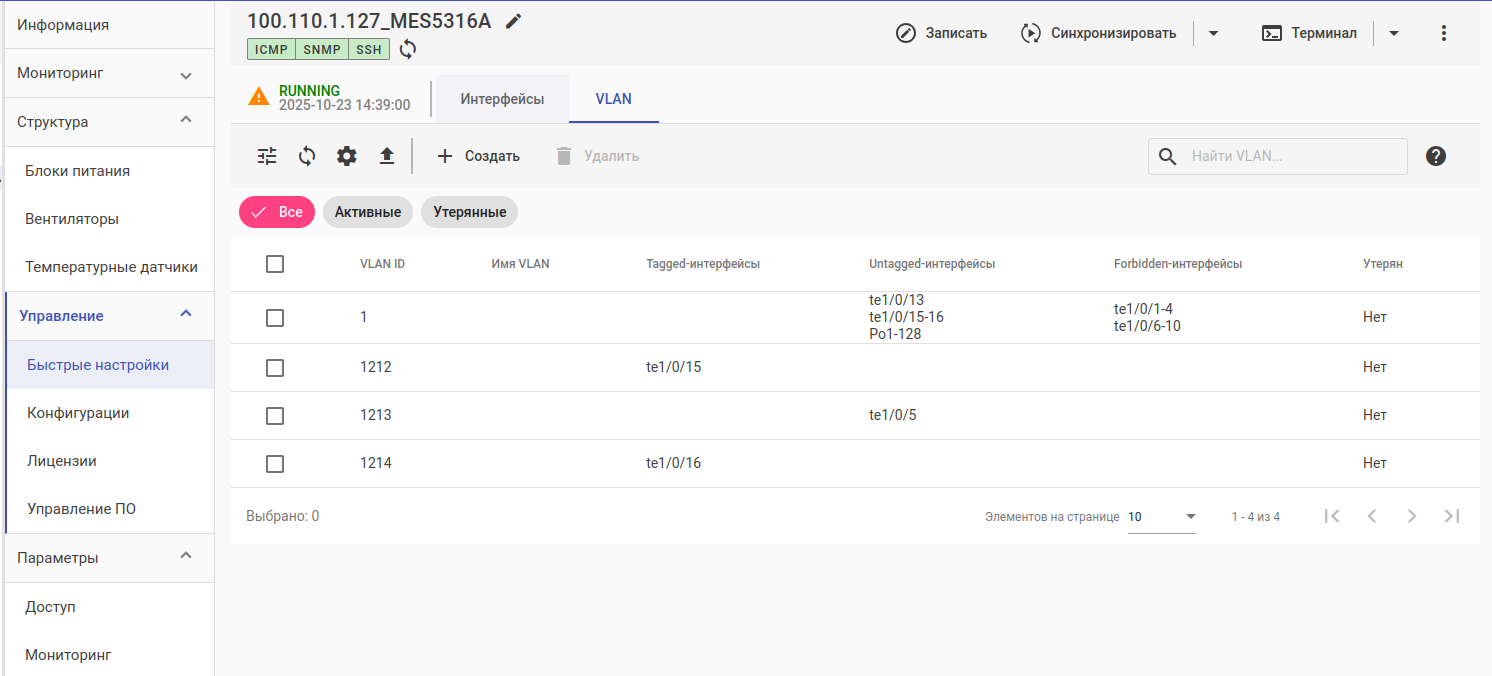1492x676 pixels.
Task: Click the Создать button
Action: pos(478,156)
